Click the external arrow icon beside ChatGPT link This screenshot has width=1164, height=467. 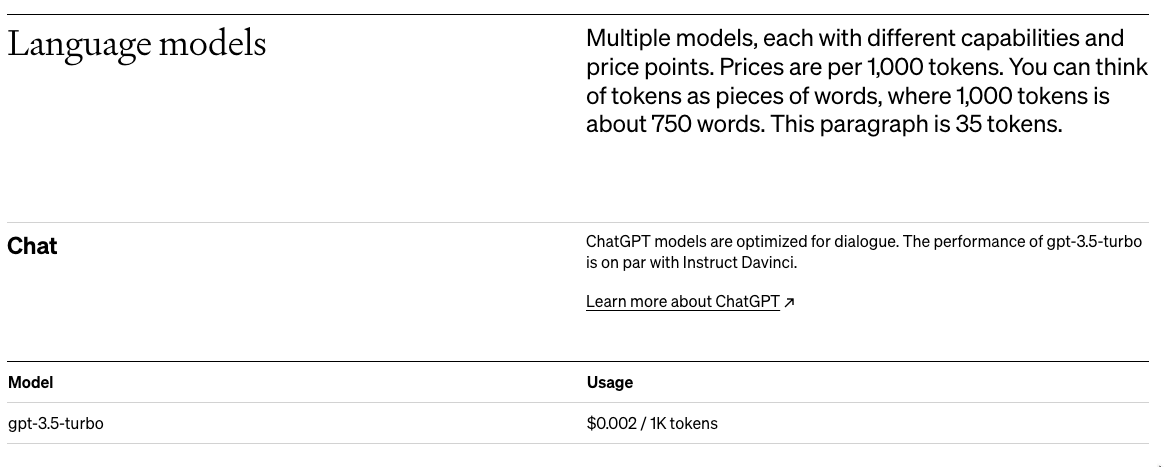[789, 302]
